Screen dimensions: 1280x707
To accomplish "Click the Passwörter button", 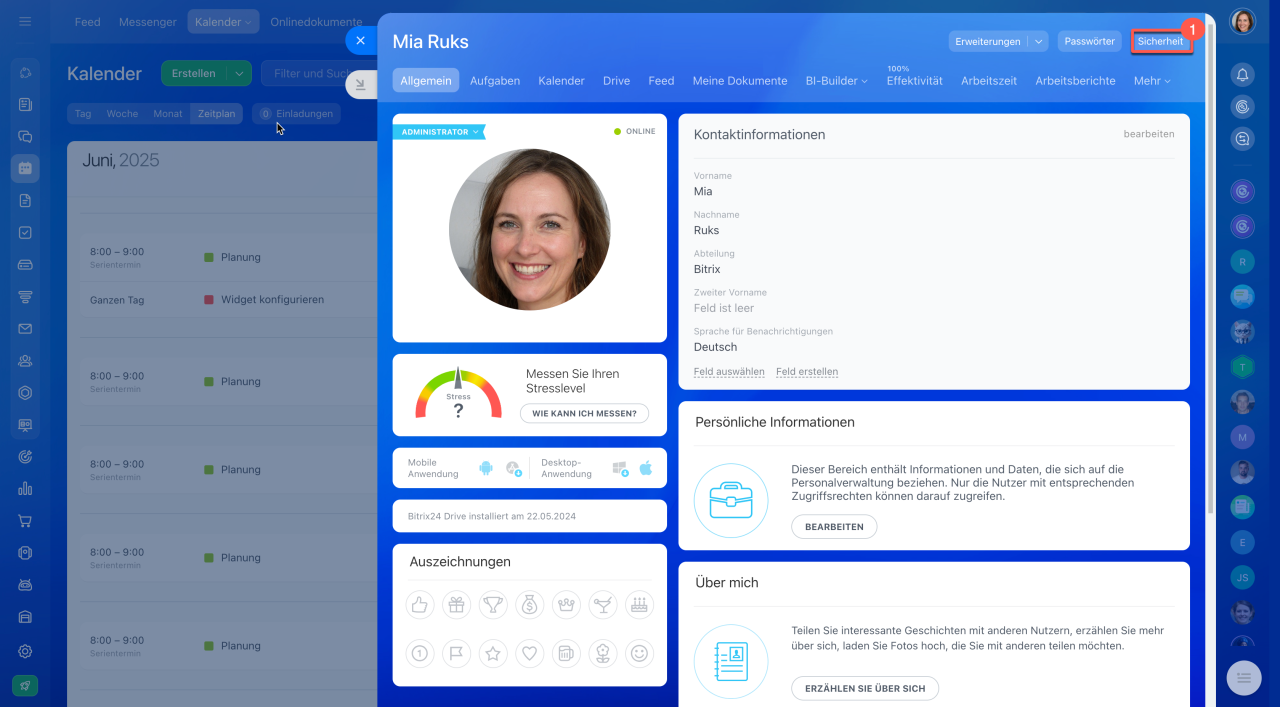I will point(1090,41).
